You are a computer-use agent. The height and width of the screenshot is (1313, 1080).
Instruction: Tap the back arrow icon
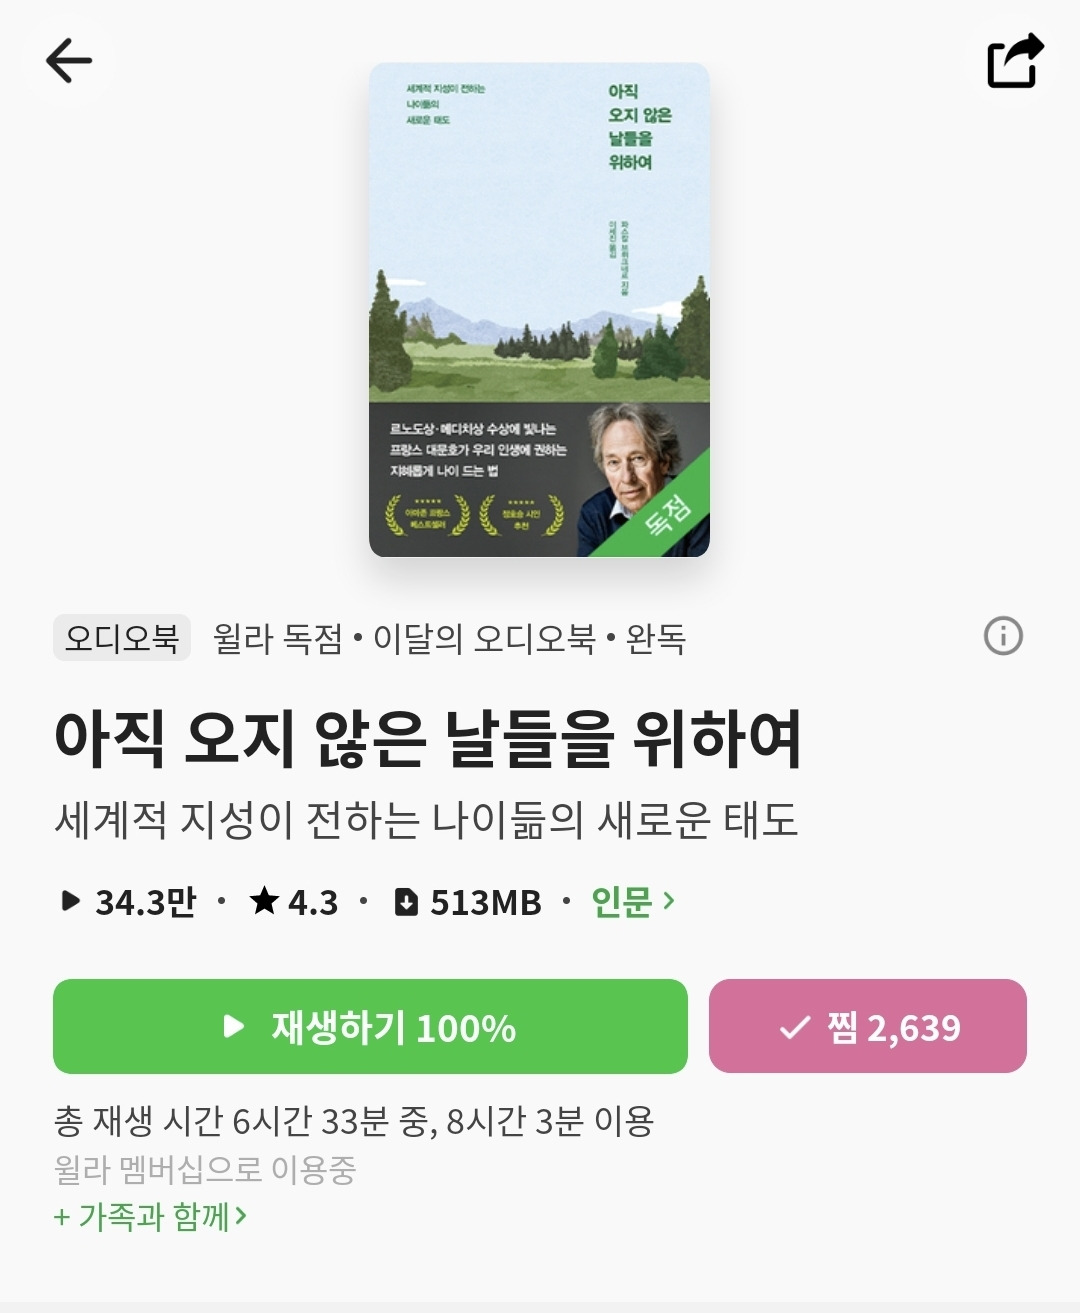pos(69,61)
